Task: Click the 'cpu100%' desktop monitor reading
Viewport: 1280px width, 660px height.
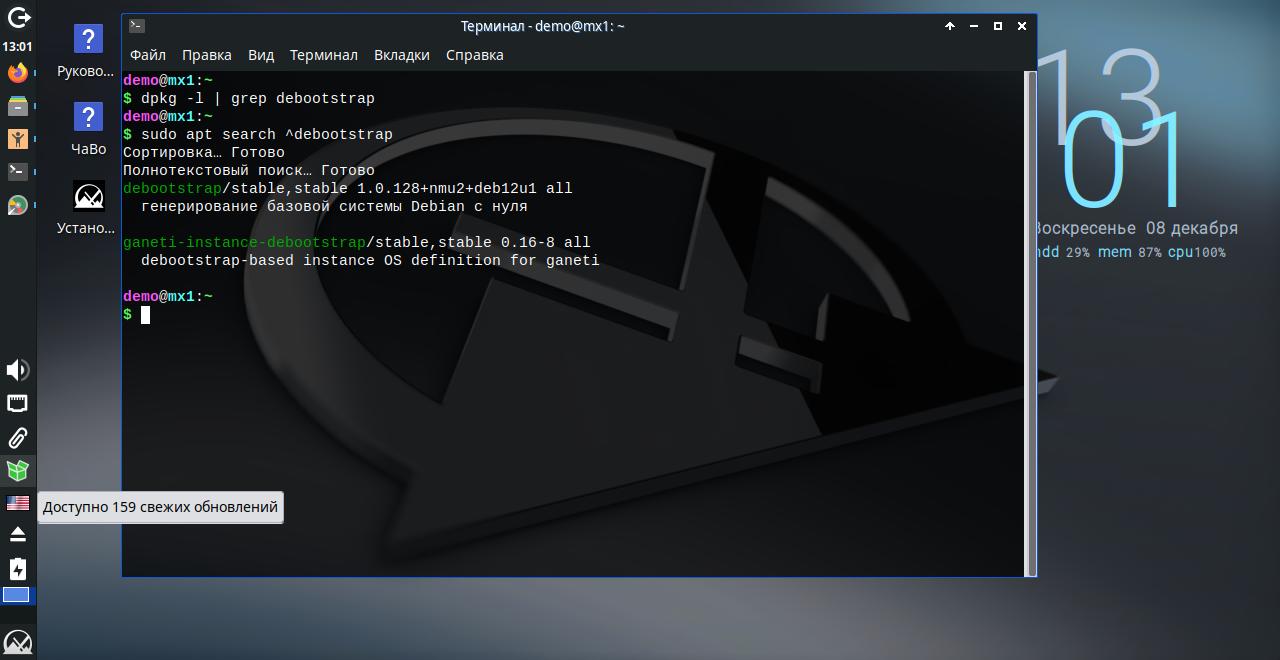Action: (1197, 252)
